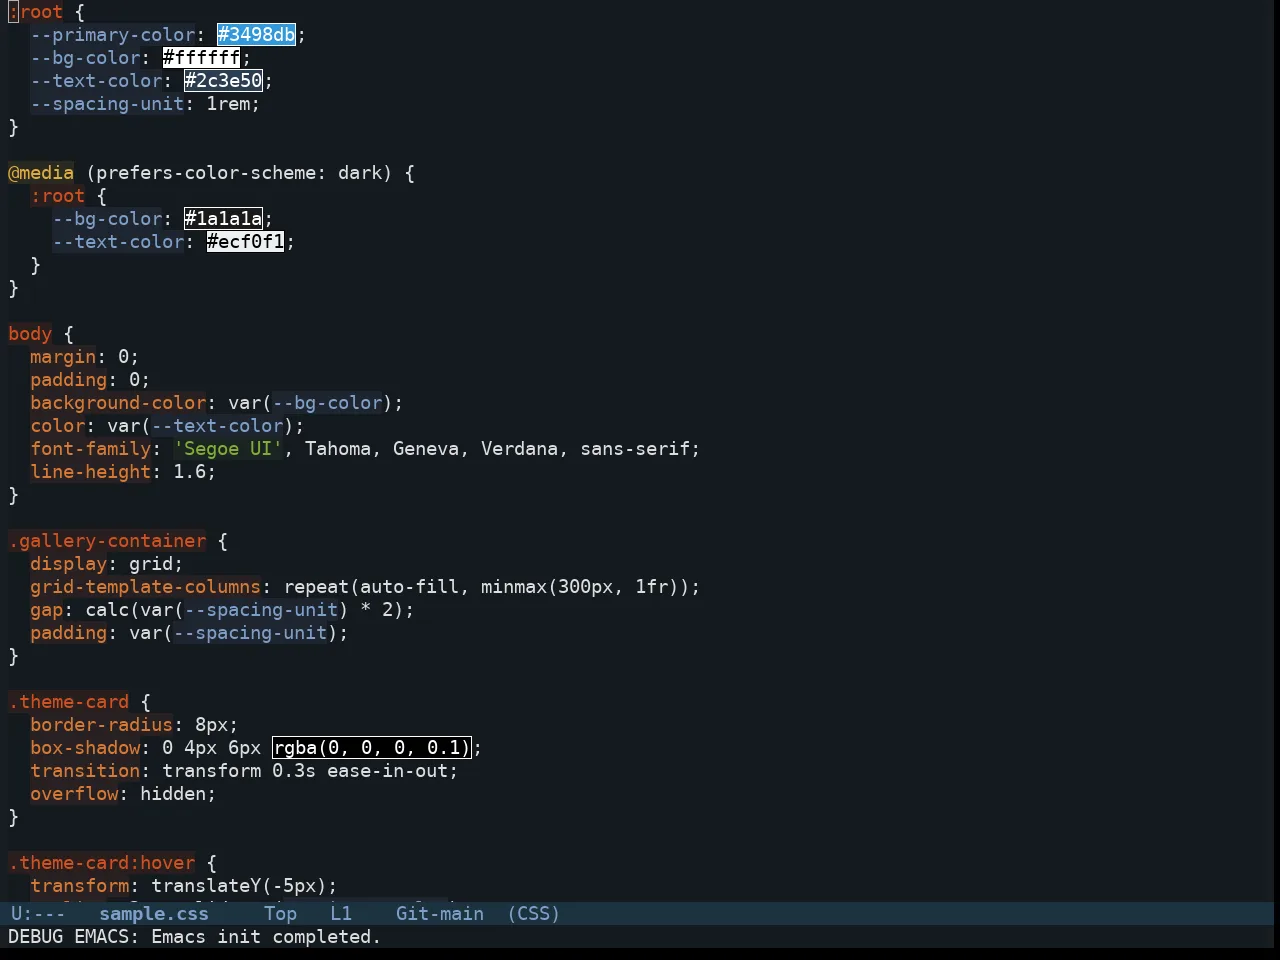Click overflow: hidden declaration
The image size is (1280, 960).
pos(123,794)
